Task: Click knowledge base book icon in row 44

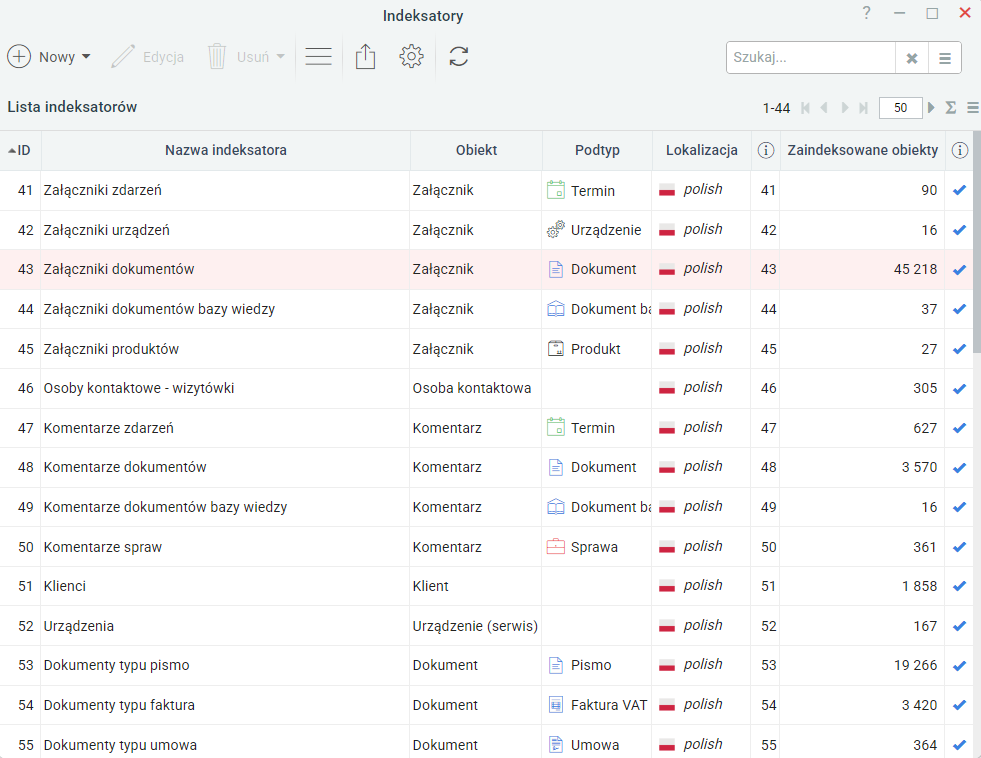Action: click(x=556, y=309)
